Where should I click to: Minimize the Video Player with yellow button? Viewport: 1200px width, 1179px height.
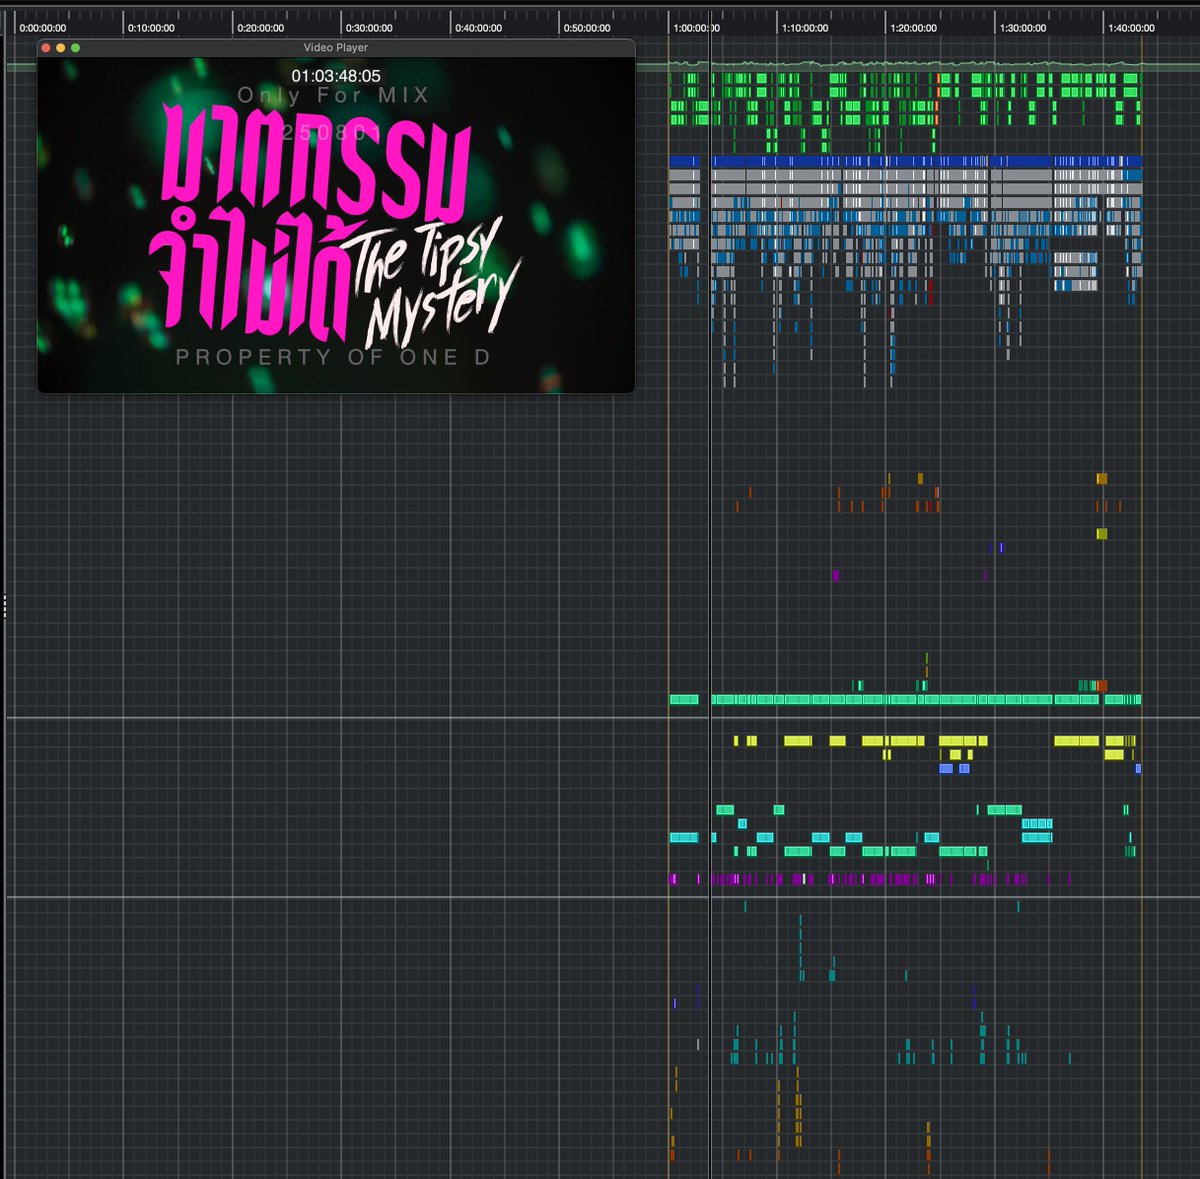click(x=60, y=48)
